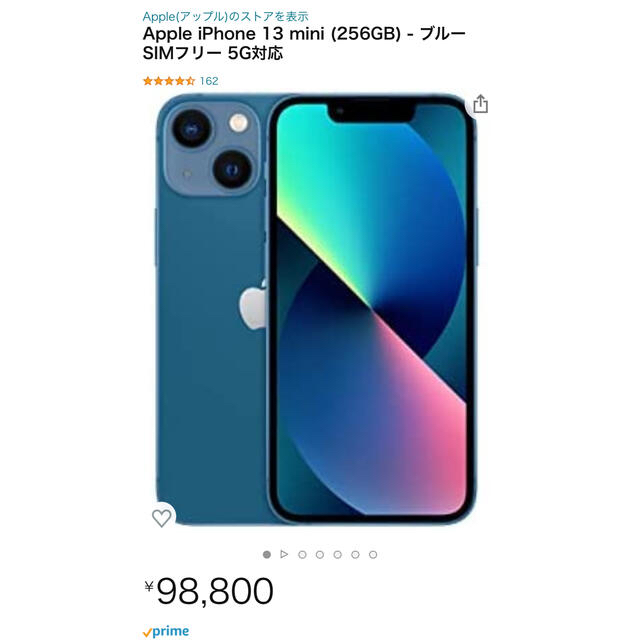Select the third carousel dot
This screenshot has width=640, height=640.
tap(302, 554)
